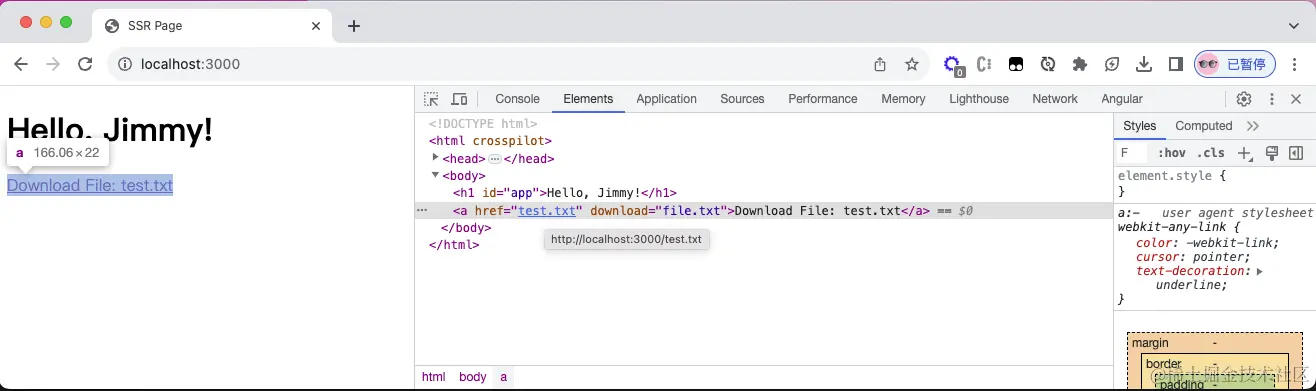Open the Chrome downloads icon
Screen dimensions: 1316x391
[x=1143, y=64]
